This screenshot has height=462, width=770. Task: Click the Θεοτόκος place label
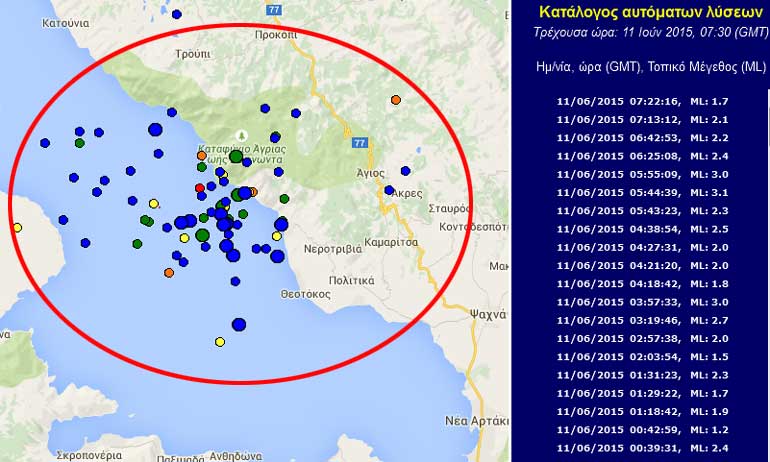tap(305, 294)
